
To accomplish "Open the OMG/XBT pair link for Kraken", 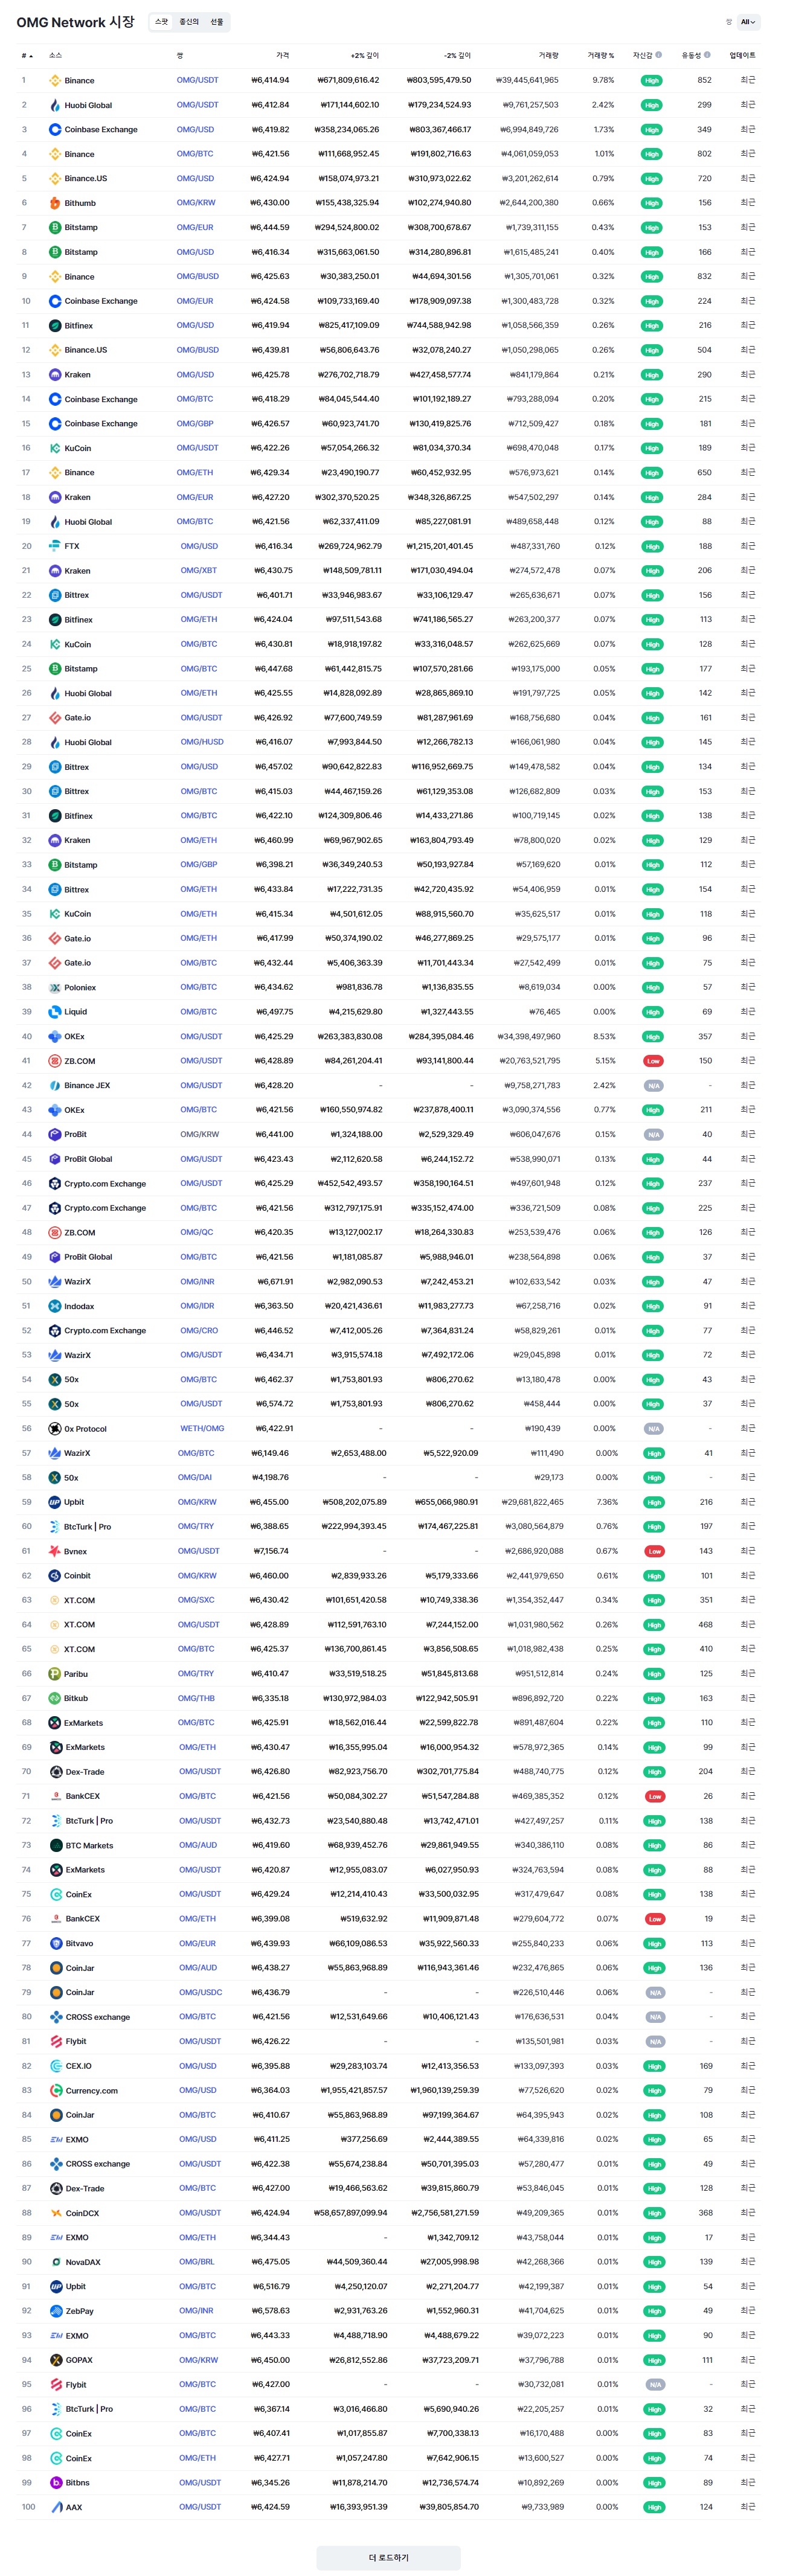I will click(x=198, y=570).
